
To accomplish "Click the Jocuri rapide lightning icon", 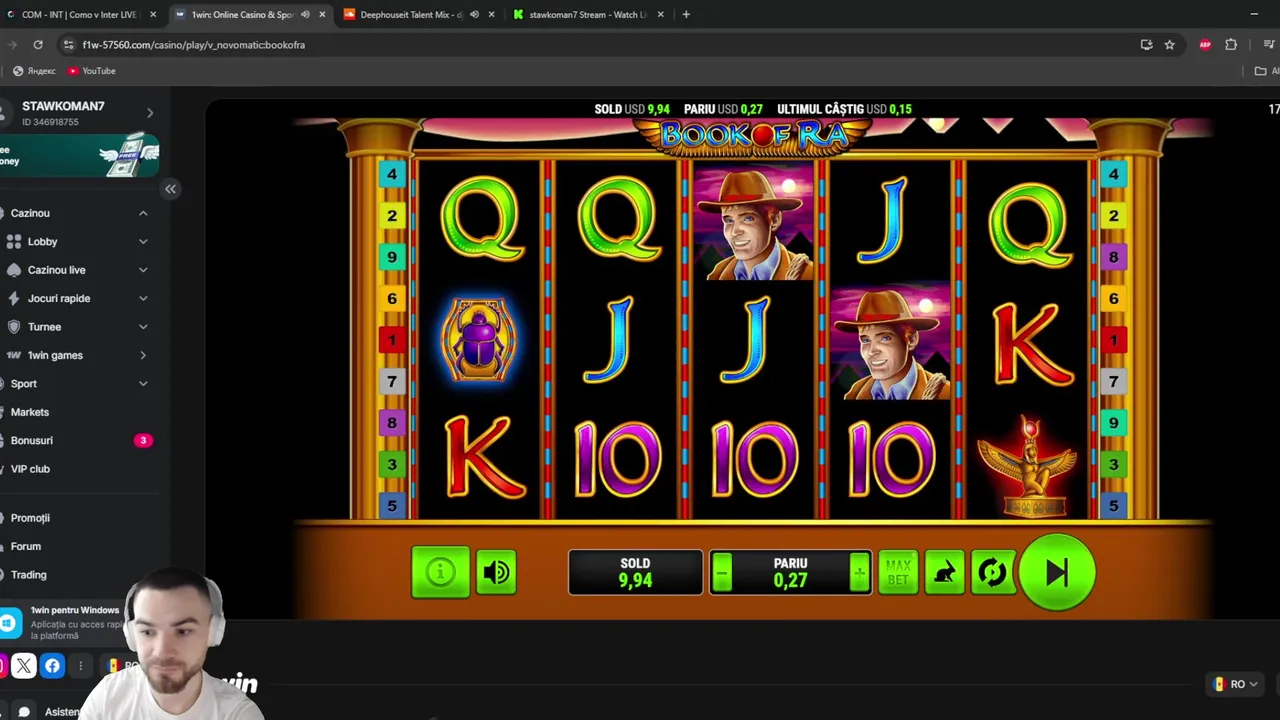I will tap(14, 298).
